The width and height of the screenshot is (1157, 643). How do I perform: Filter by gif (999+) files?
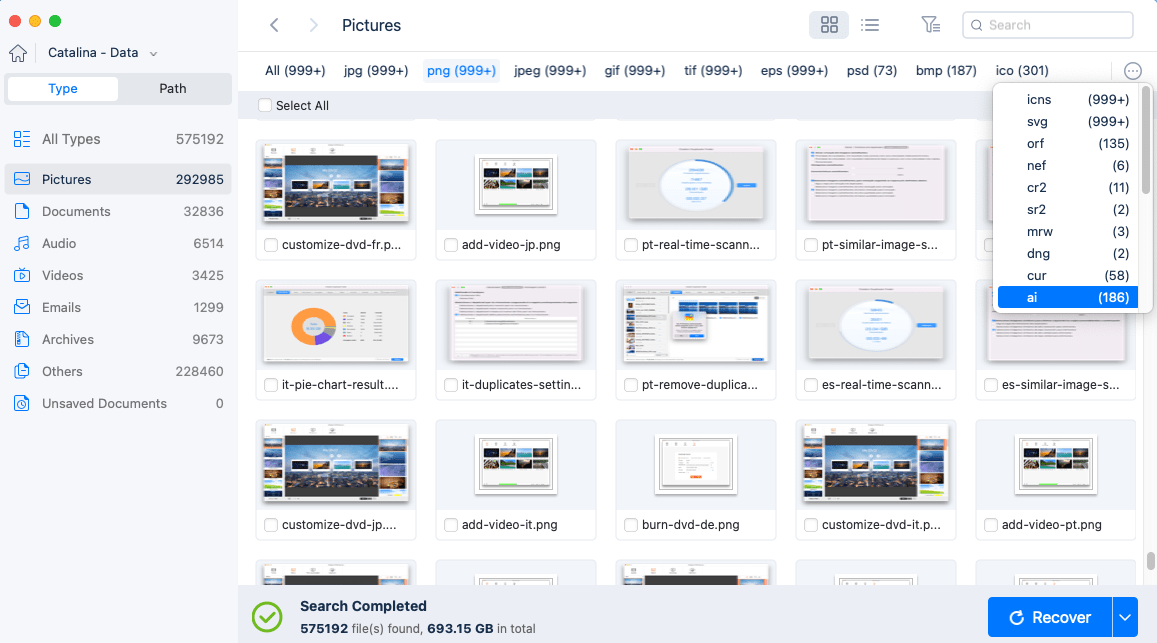(635, 71)
